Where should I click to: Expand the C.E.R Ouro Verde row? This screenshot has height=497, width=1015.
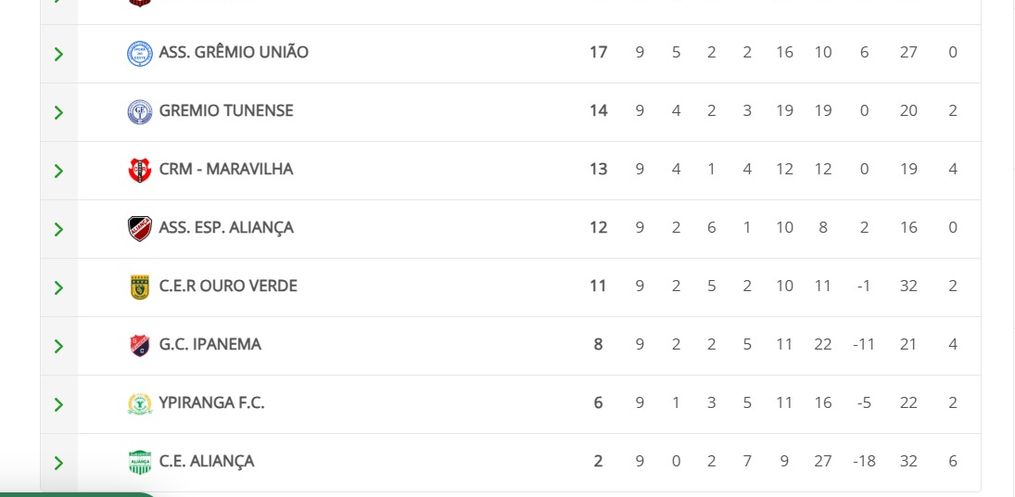coord(58,288)
